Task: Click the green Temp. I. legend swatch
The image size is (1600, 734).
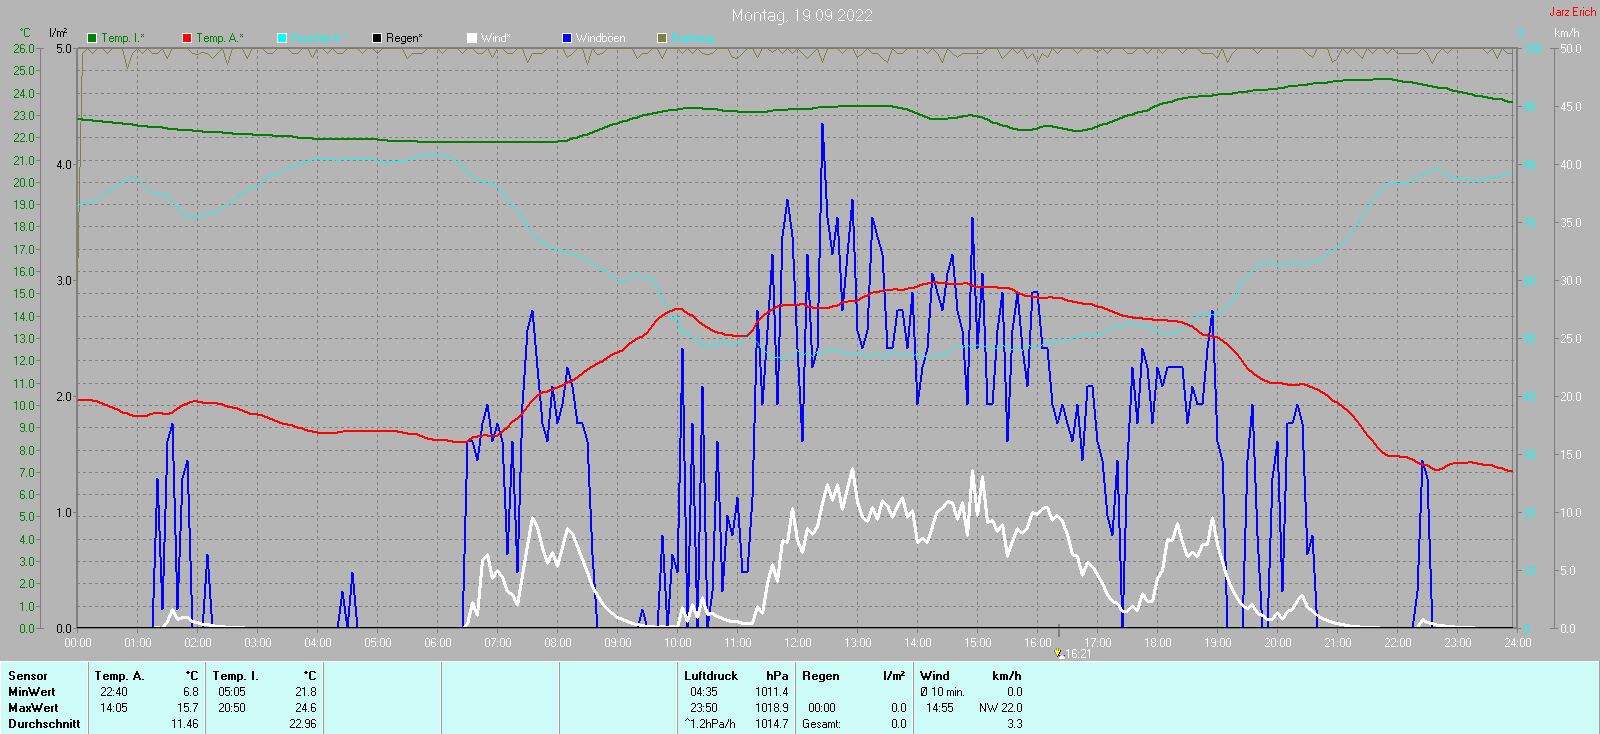Action: pos(92,38)
